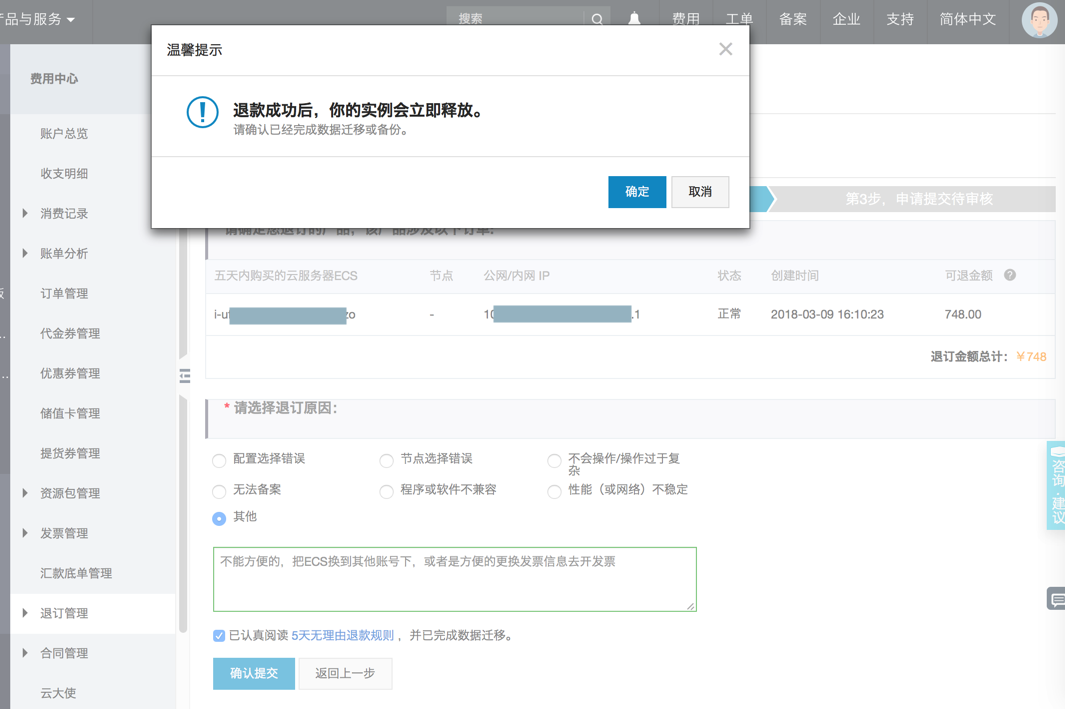Click 确认提交 submit button
Viewport: 1065px width, 709px height.
[253, 673]
